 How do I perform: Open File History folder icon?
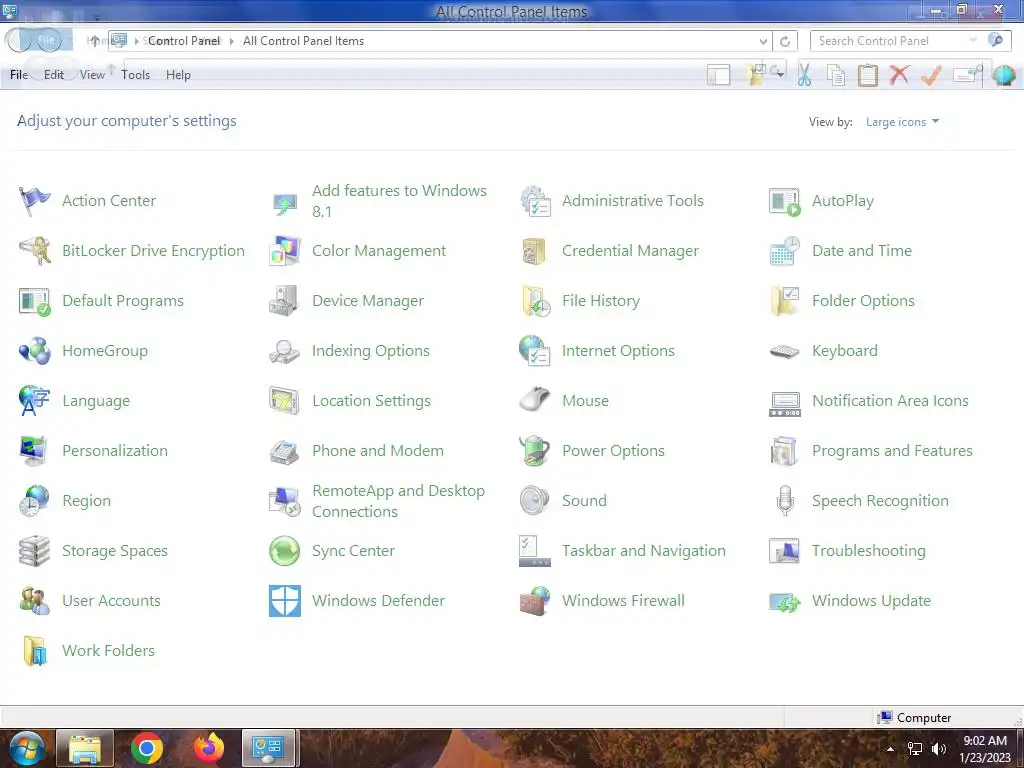tap(536, 301)
